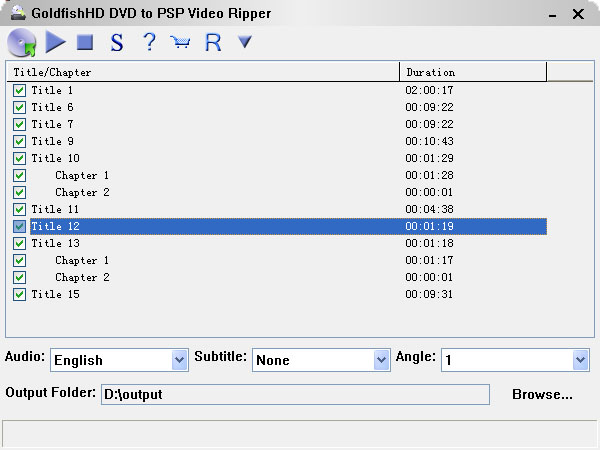Click the R register icon

(212, 42)
